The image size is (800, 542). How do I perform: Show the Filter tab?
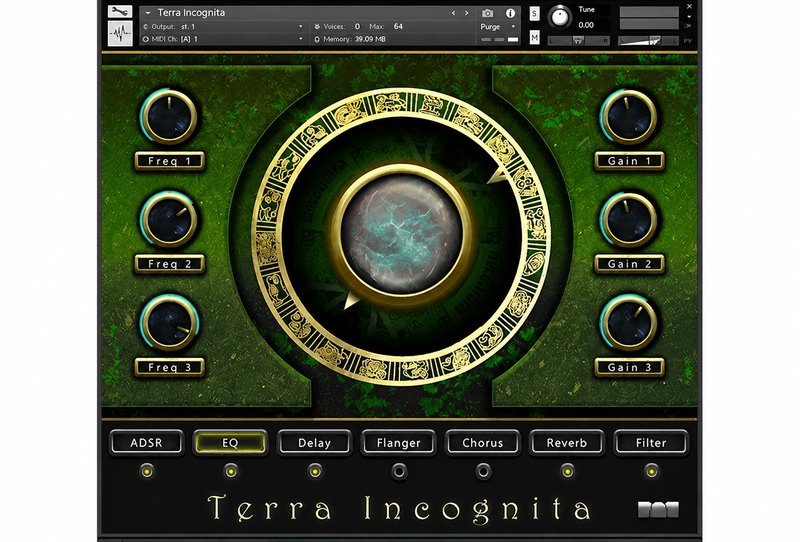651,442
